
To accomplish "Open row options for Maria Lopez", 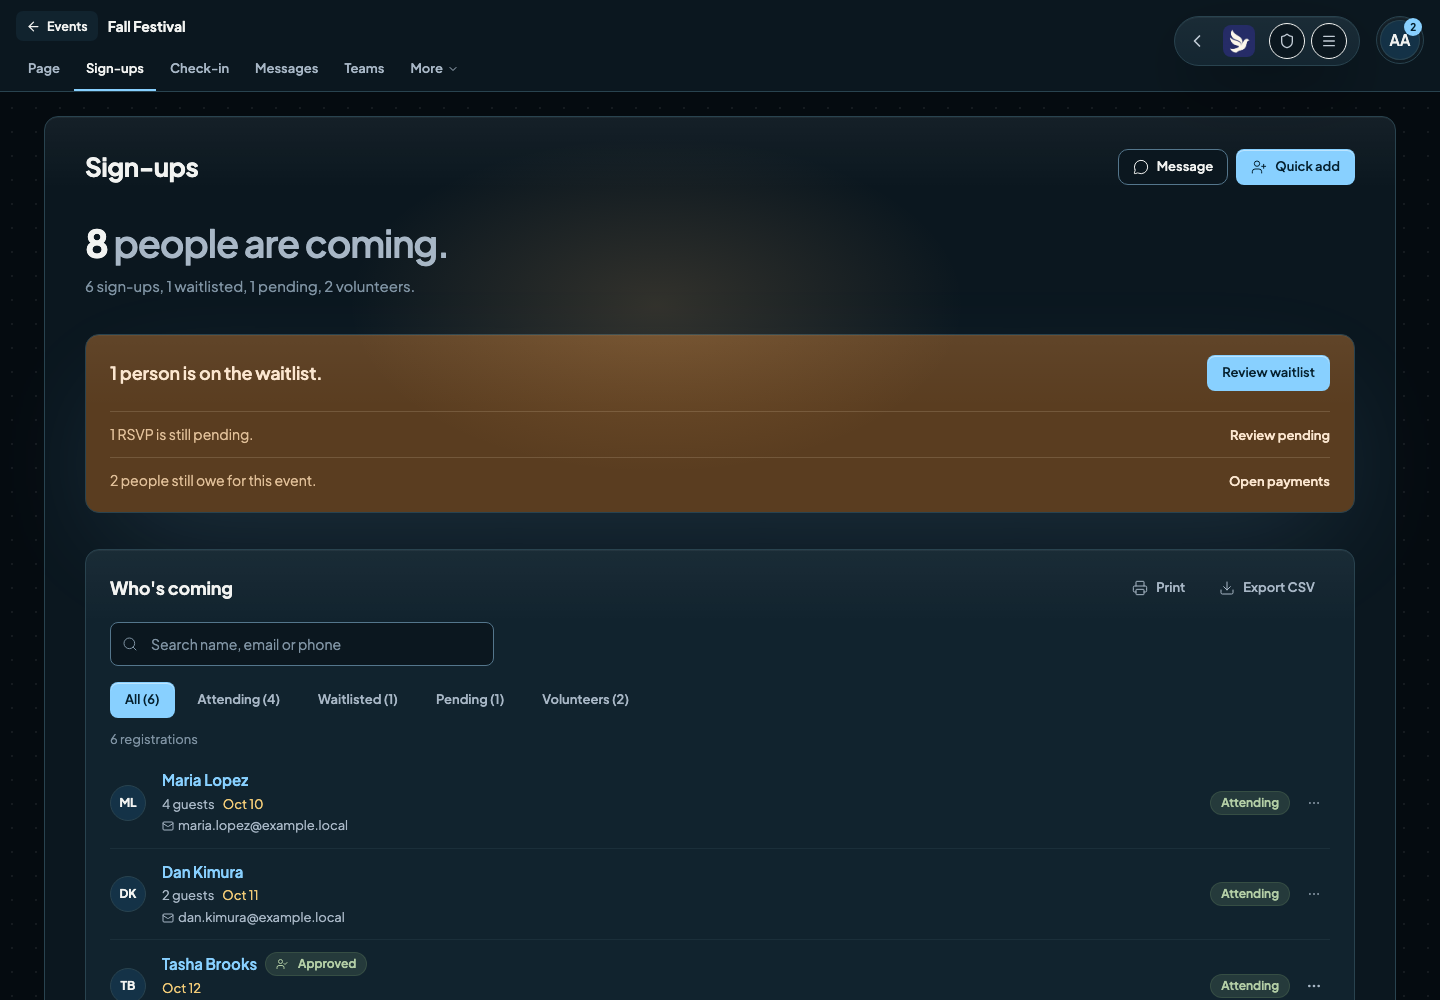I will click(1314, 803).
